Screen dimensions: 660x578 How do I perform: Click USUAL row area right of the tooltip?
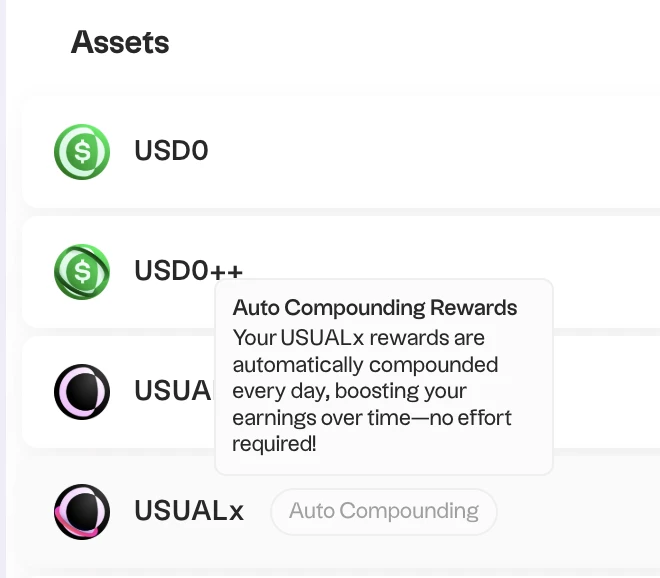[605, 391]
